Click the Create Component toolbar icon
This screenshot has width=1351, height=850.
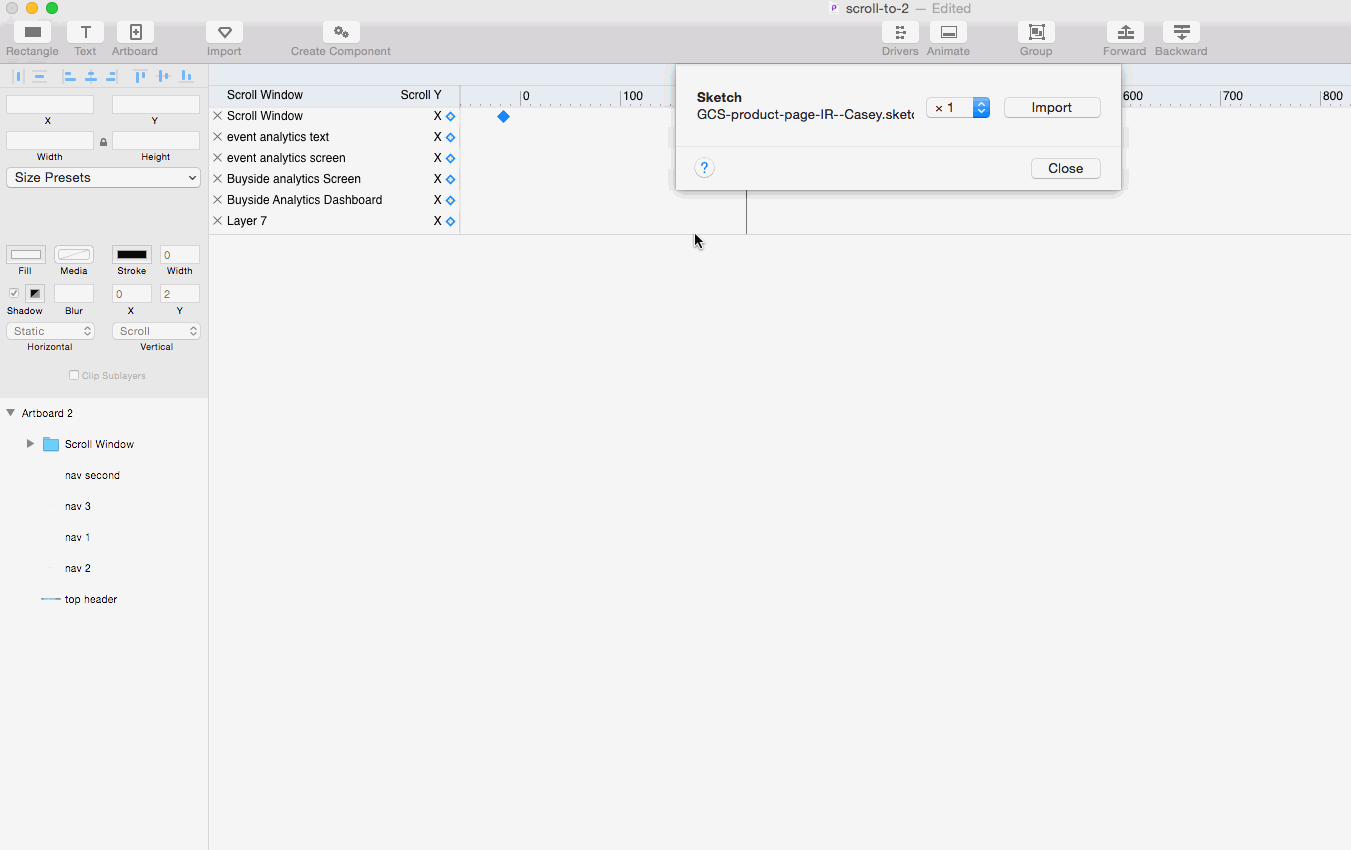point(341,32)
